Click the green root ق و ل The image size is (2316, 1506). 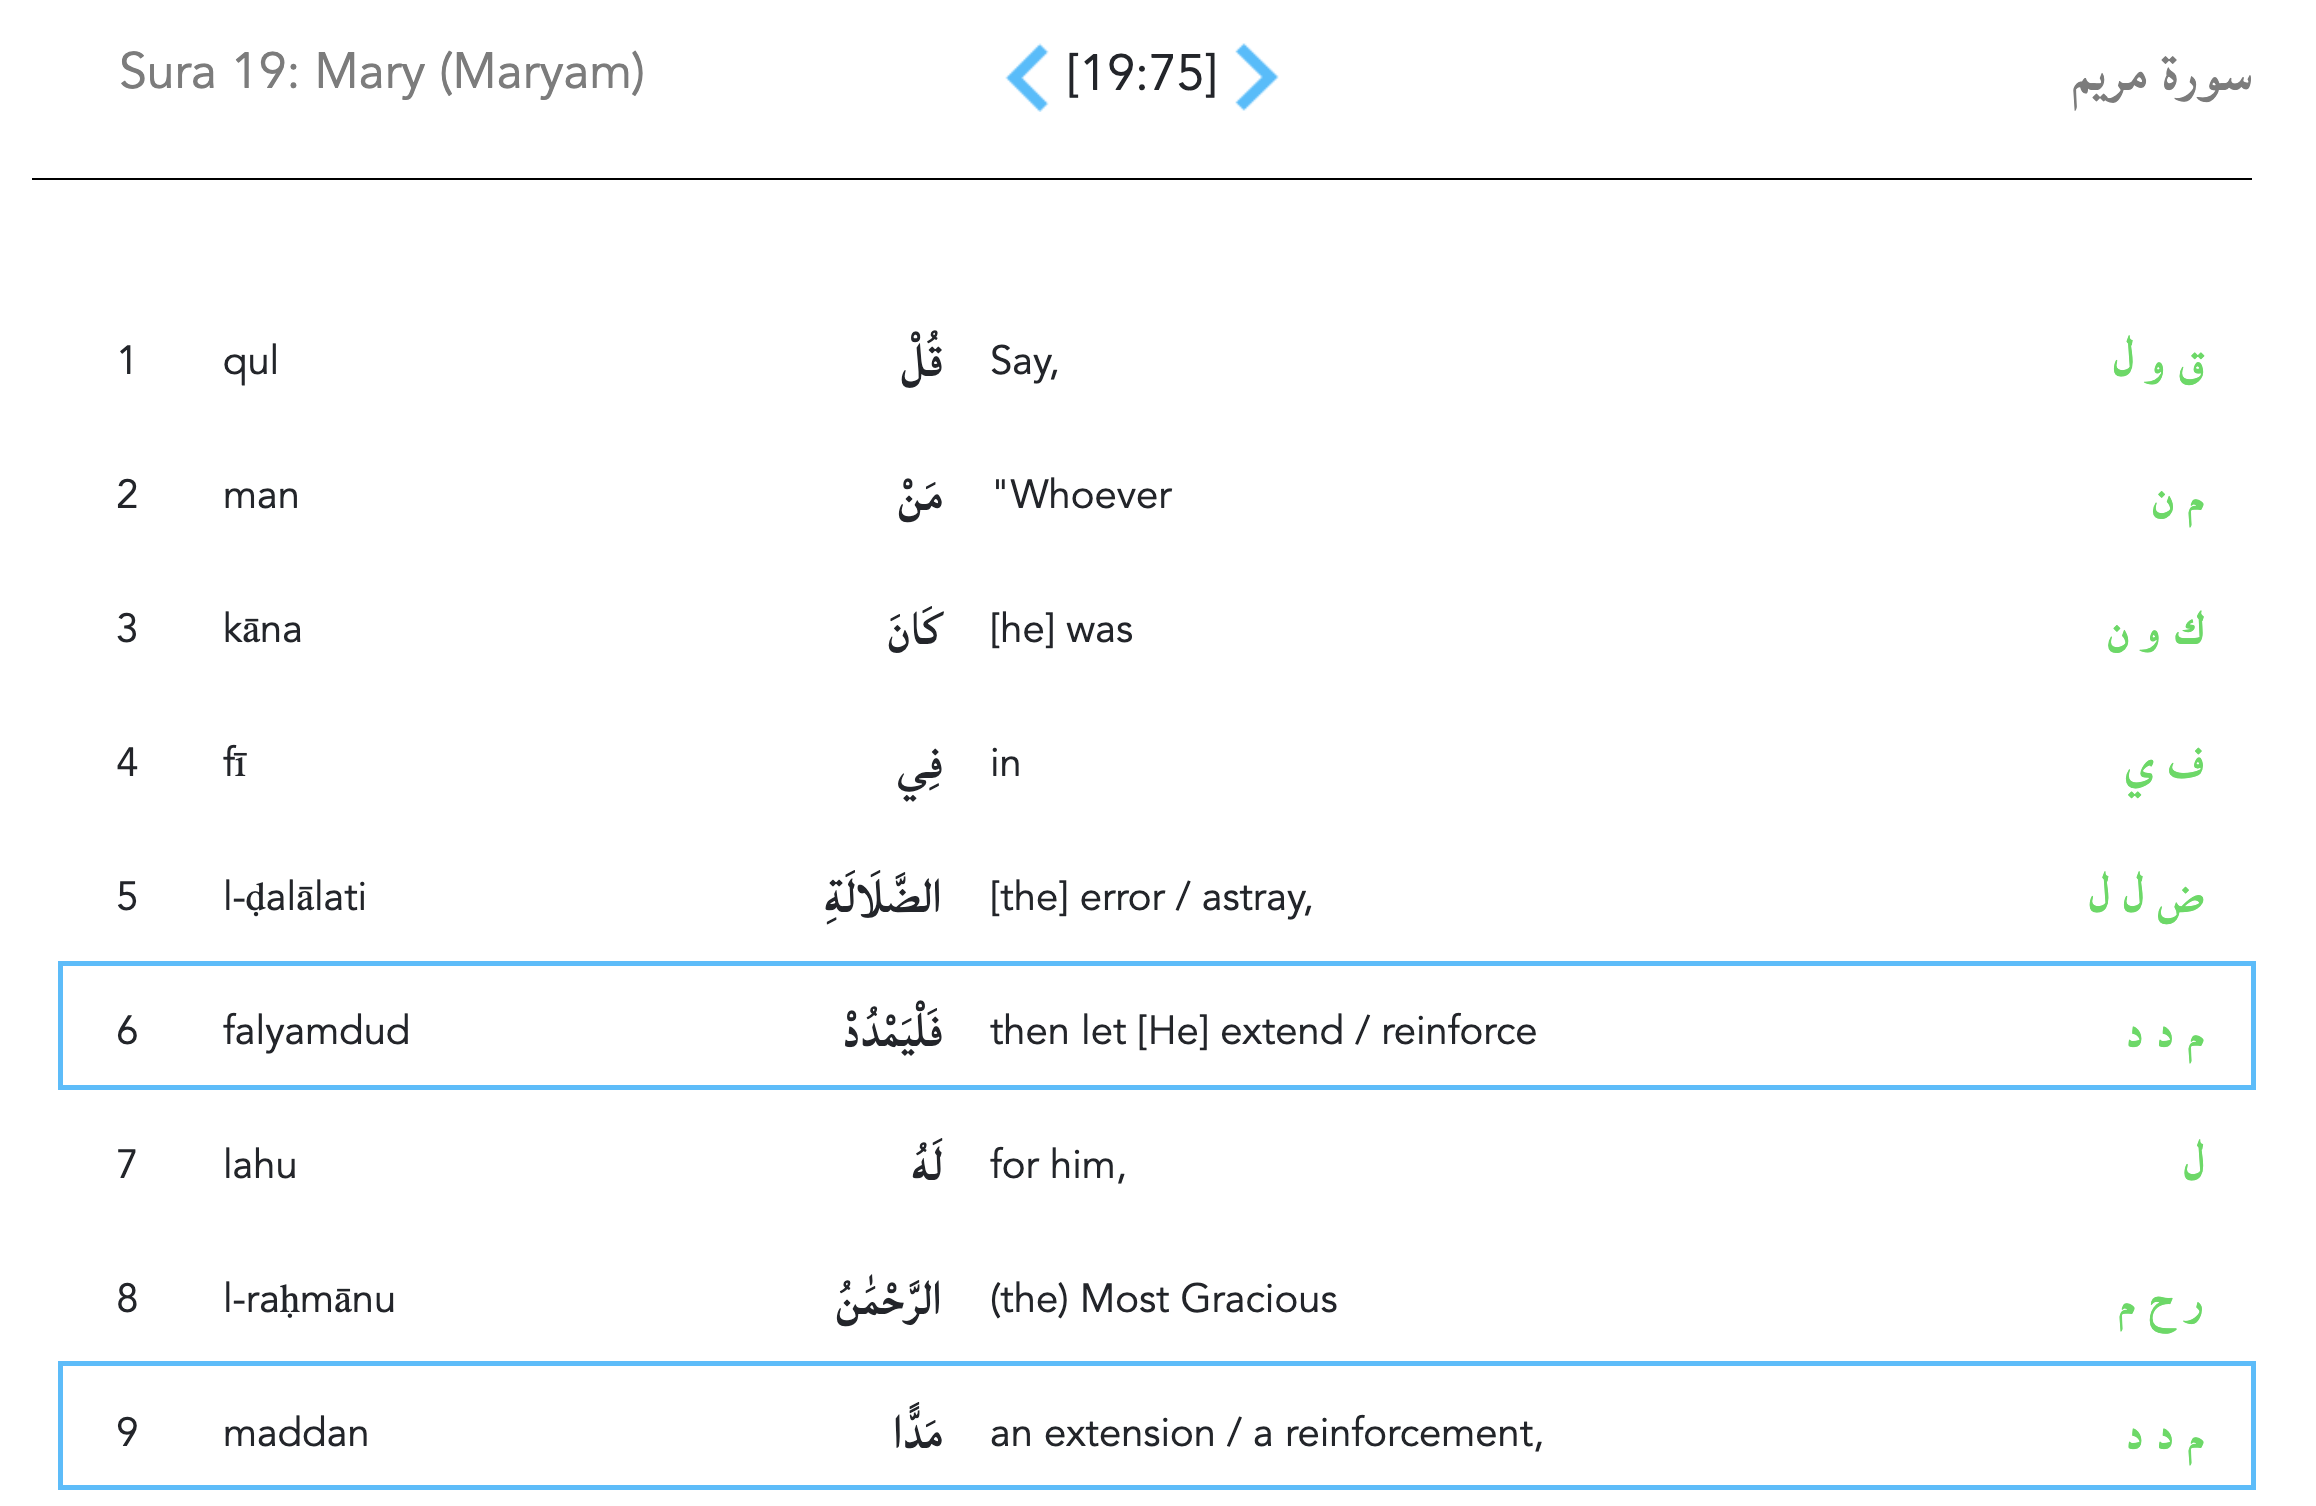pos(2158,362)
